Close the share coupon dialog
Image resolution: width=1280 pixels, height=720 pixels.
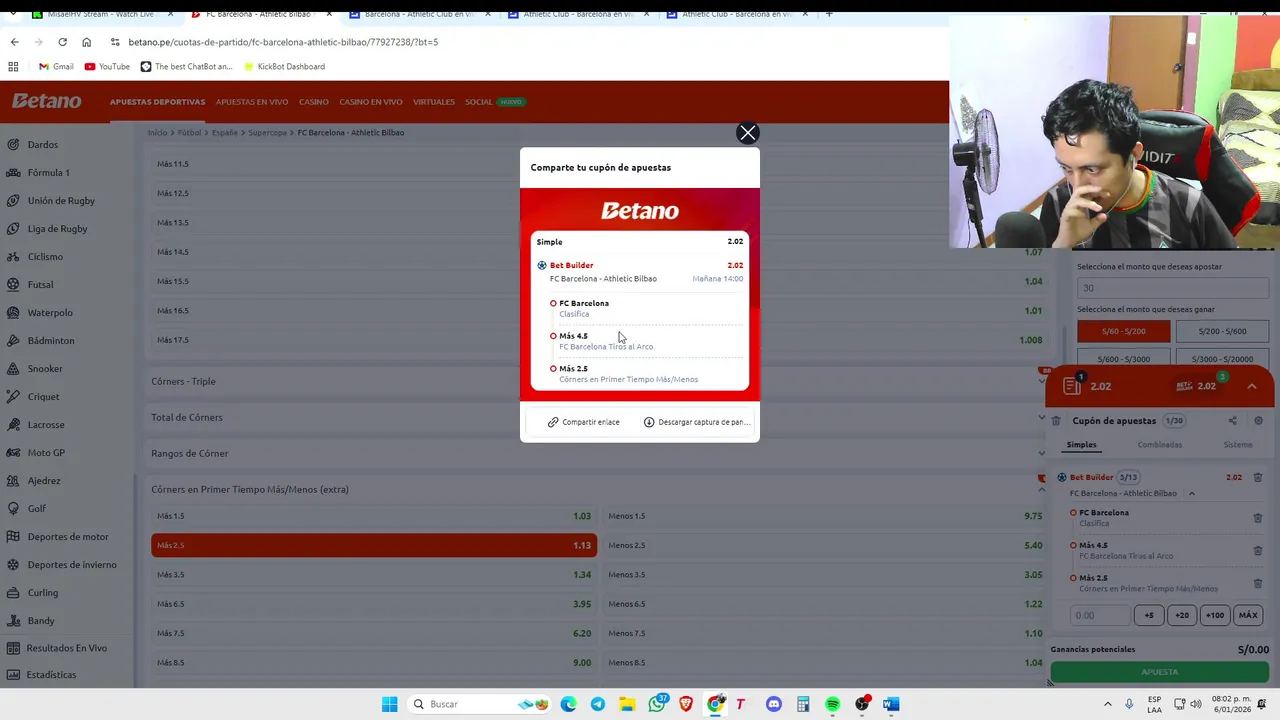(x=748, y=133)
